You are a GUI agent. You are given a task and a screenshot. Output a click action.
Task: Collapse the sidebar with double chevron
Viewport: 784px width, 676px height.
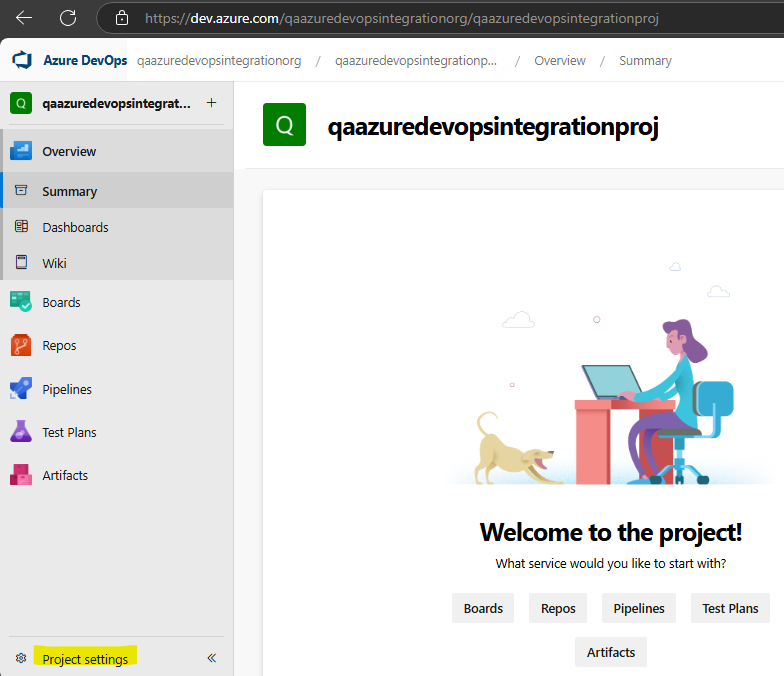[x=212, y=659]
